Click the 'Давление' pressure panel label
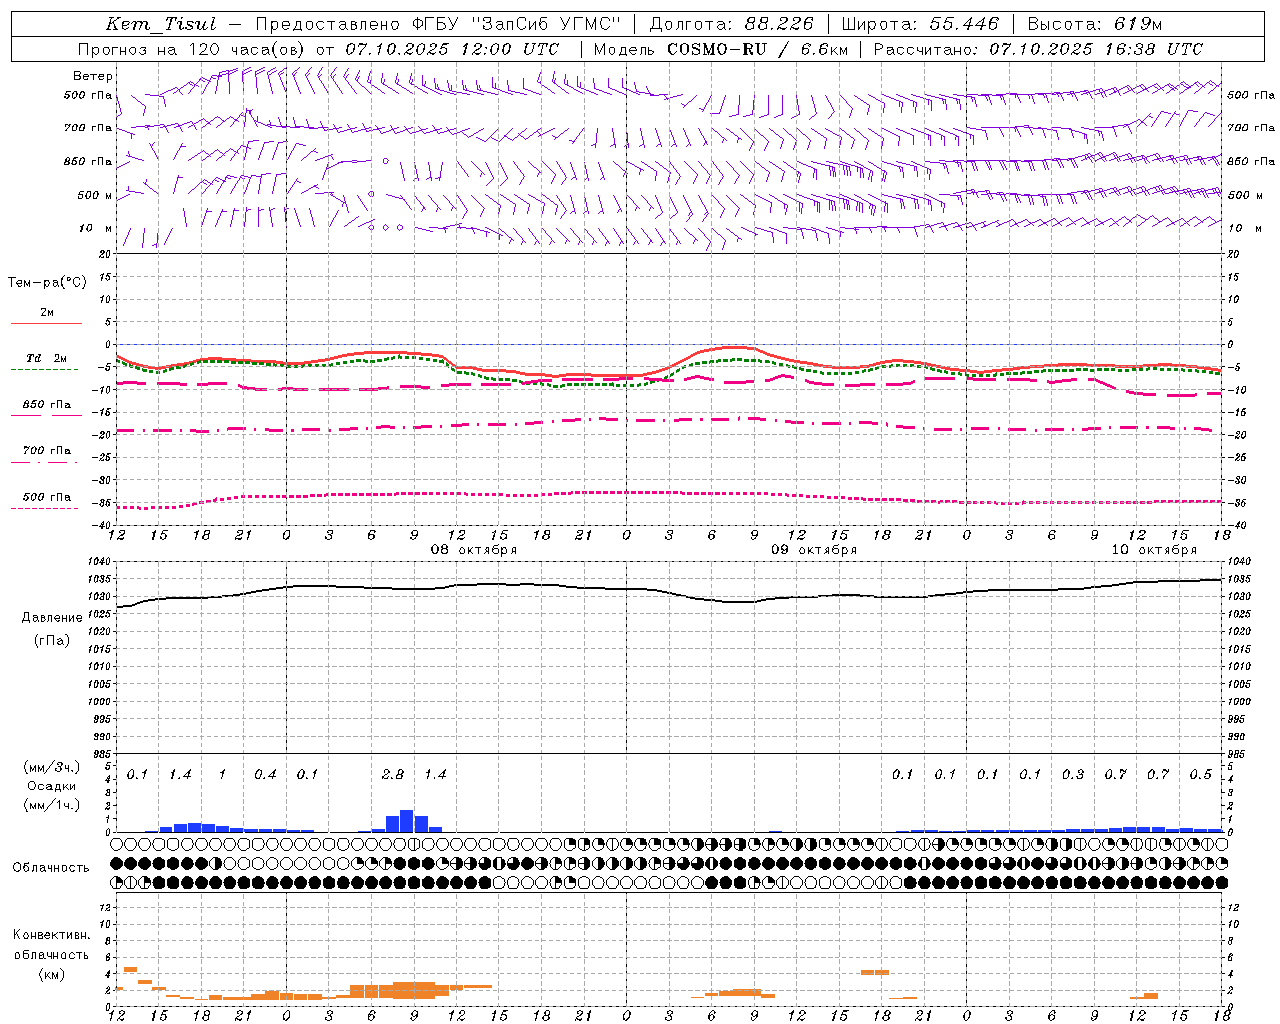The image size is (1280, 1024). pyautogui.click(x=52, y=617)
